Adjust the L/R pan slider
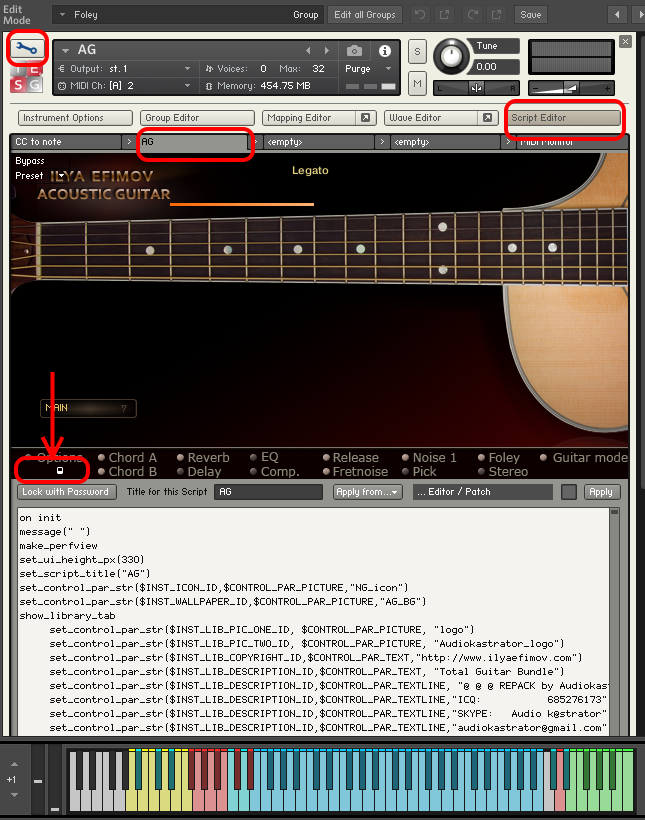645x820 pixels. (476, 88)
